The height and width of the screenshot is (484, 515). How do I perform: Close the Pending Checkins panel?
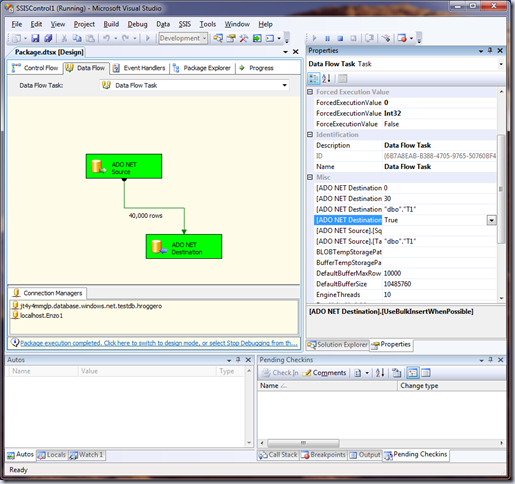pyautogui.click(x=500, y=360)
